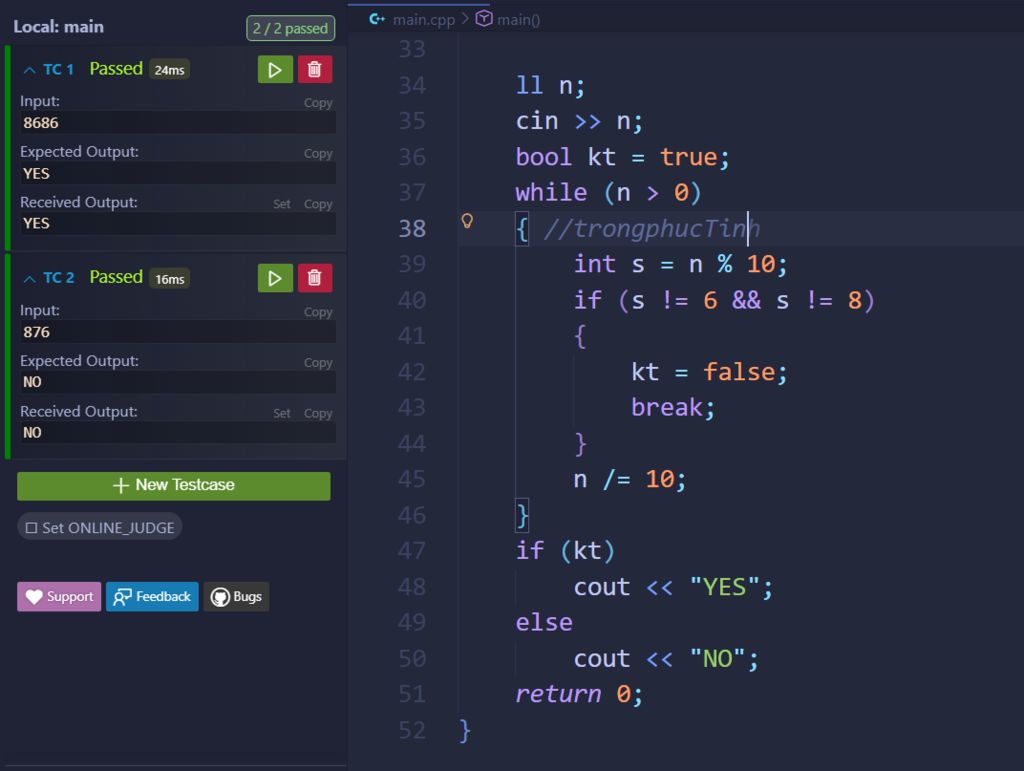The height and width of the screenshot is (771, 1024).
Task: Click TC 1 Passed status label
Action: click(116, 69)
